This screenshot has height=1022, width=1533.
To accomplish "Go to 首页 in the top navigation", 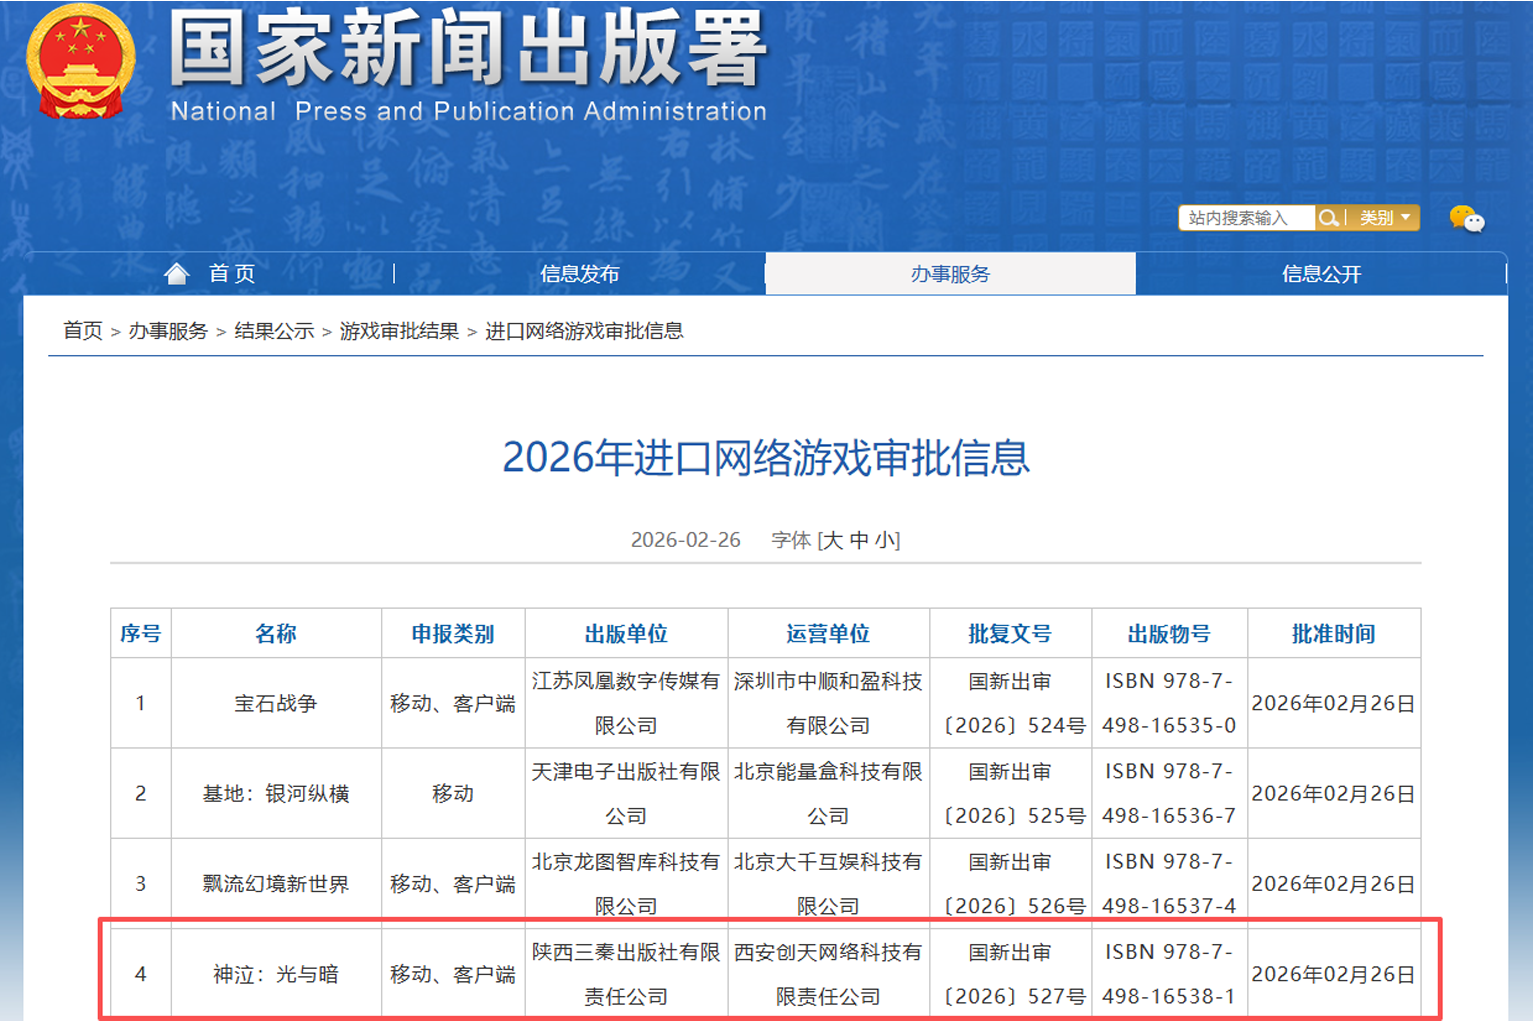I will [231, 272].
